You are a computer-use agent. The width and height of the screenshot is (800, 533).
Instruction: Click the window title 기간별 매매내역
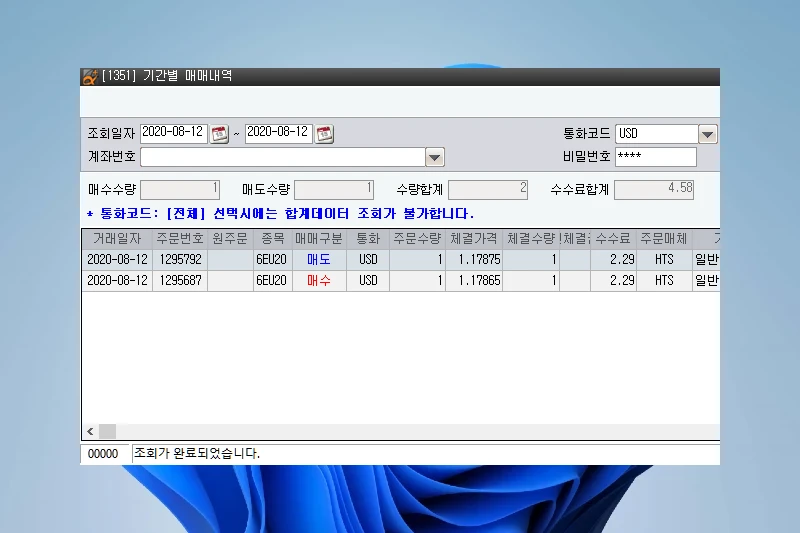pyautogui.click(x=187, y=76)
